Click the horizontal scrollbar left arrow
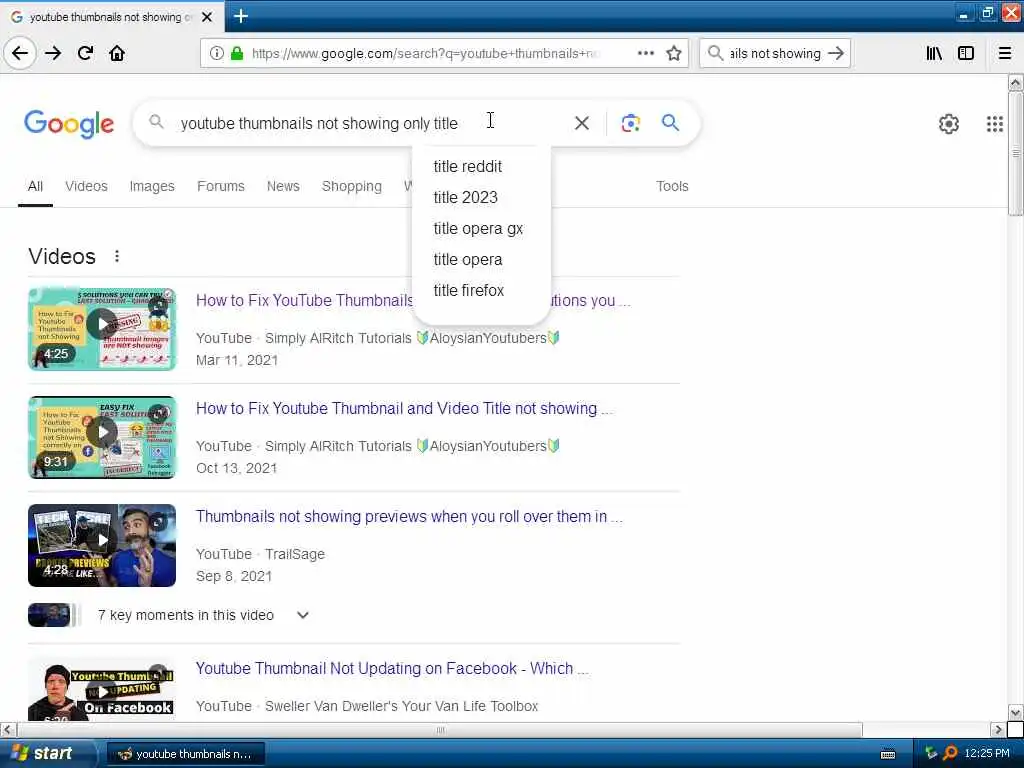1024x768 pixels. coord(8,729)
